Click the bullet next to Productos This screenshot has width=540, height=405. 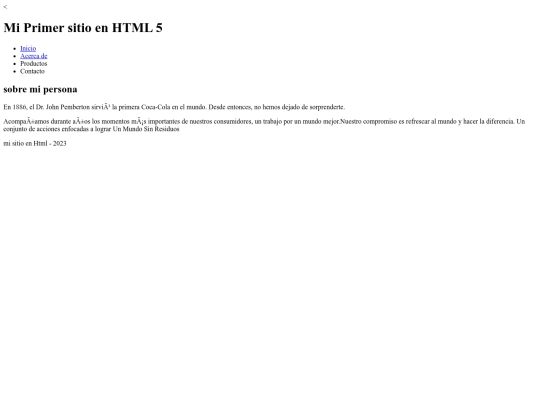coord(14,64)
